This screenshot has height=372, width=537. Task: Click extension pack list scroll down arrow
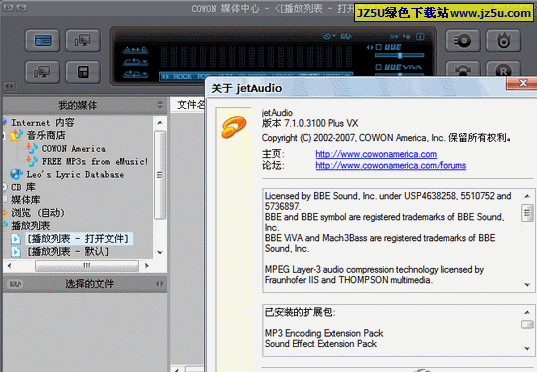[x=527, y=349]
